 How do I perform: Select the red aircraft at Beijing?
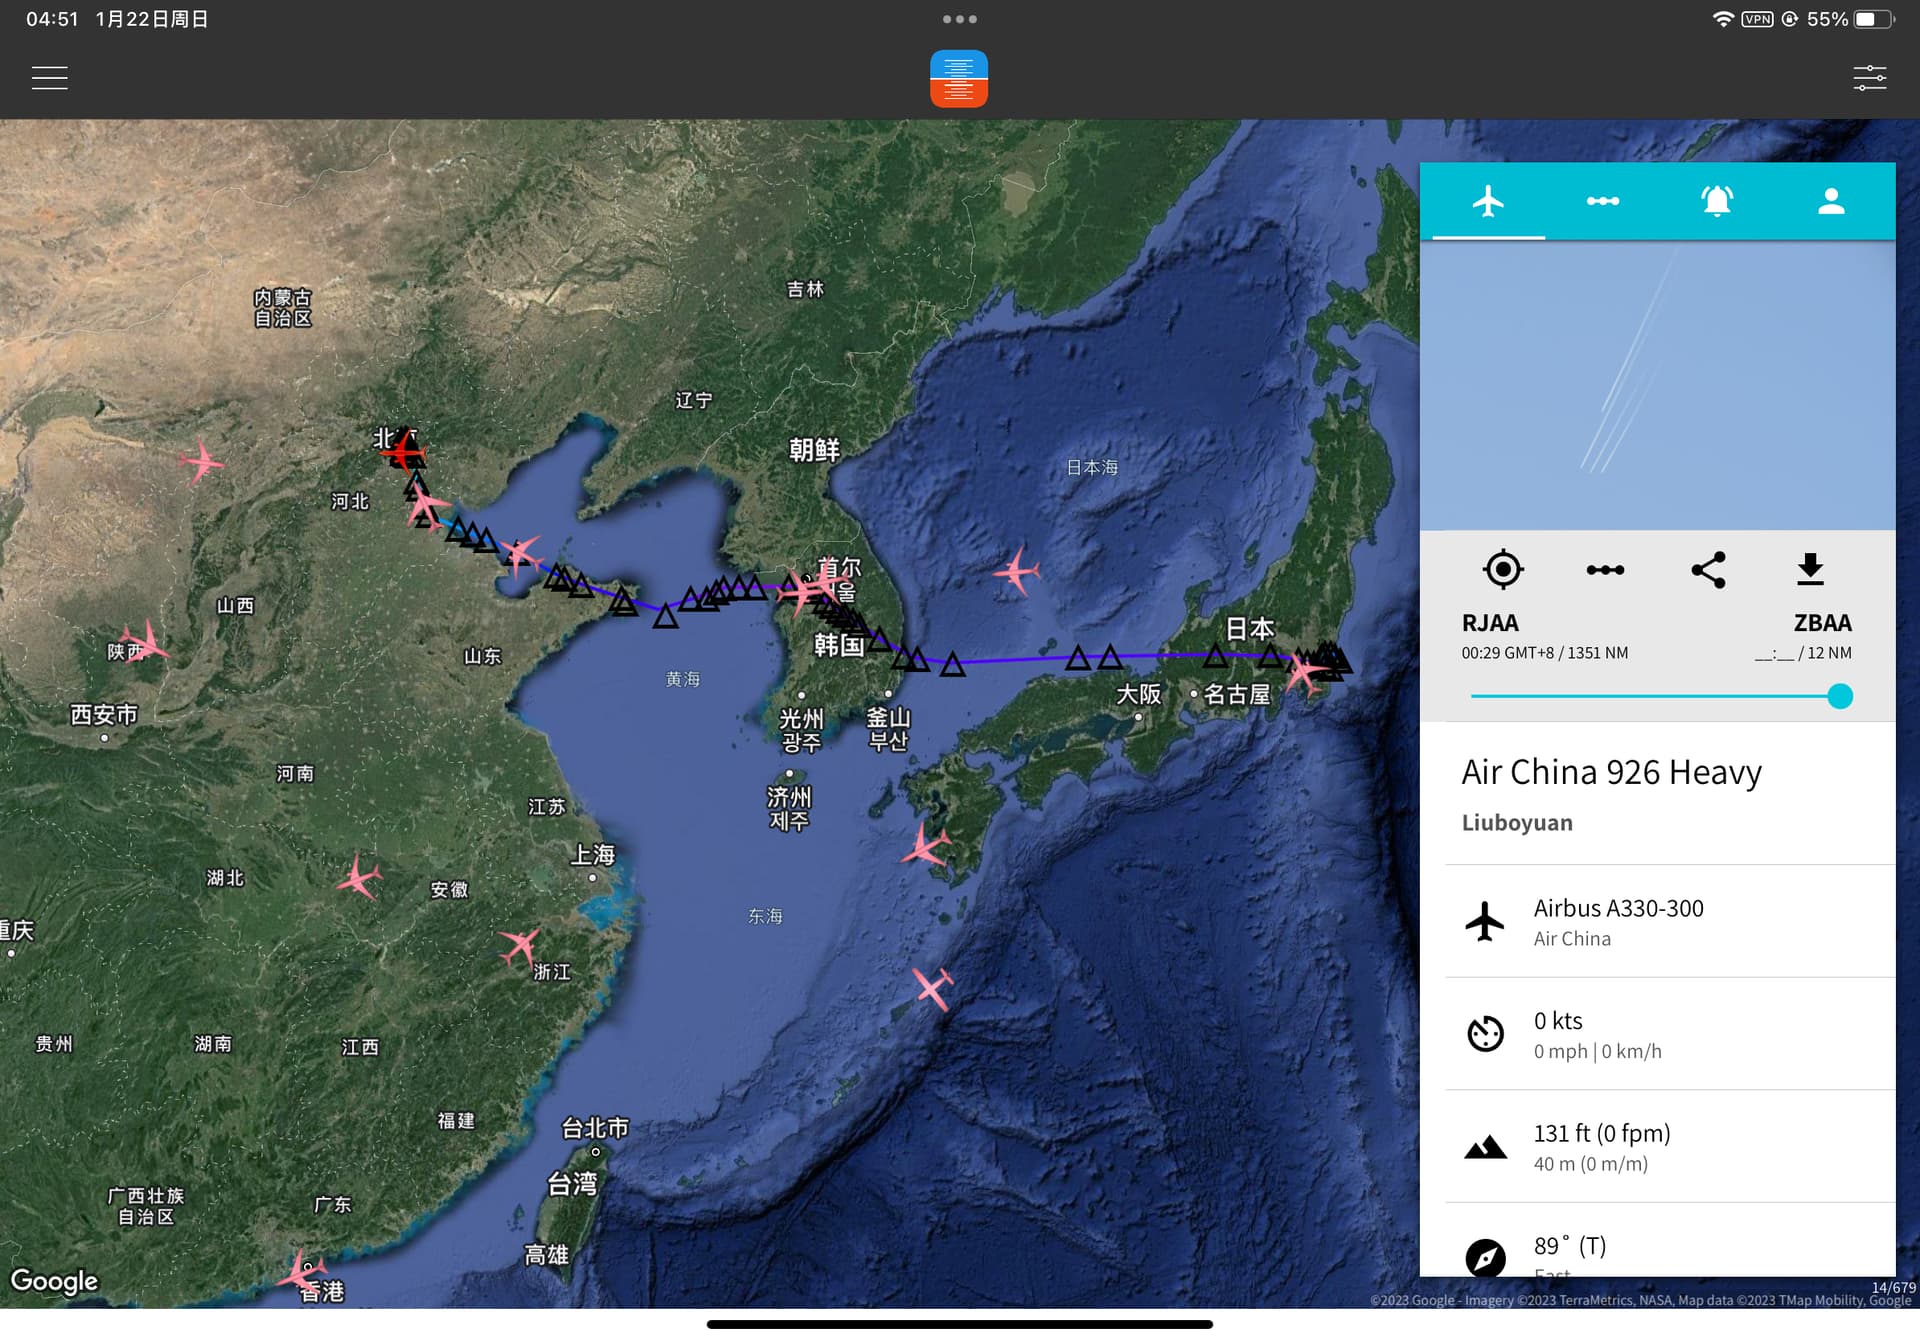(x=403, y=452)
